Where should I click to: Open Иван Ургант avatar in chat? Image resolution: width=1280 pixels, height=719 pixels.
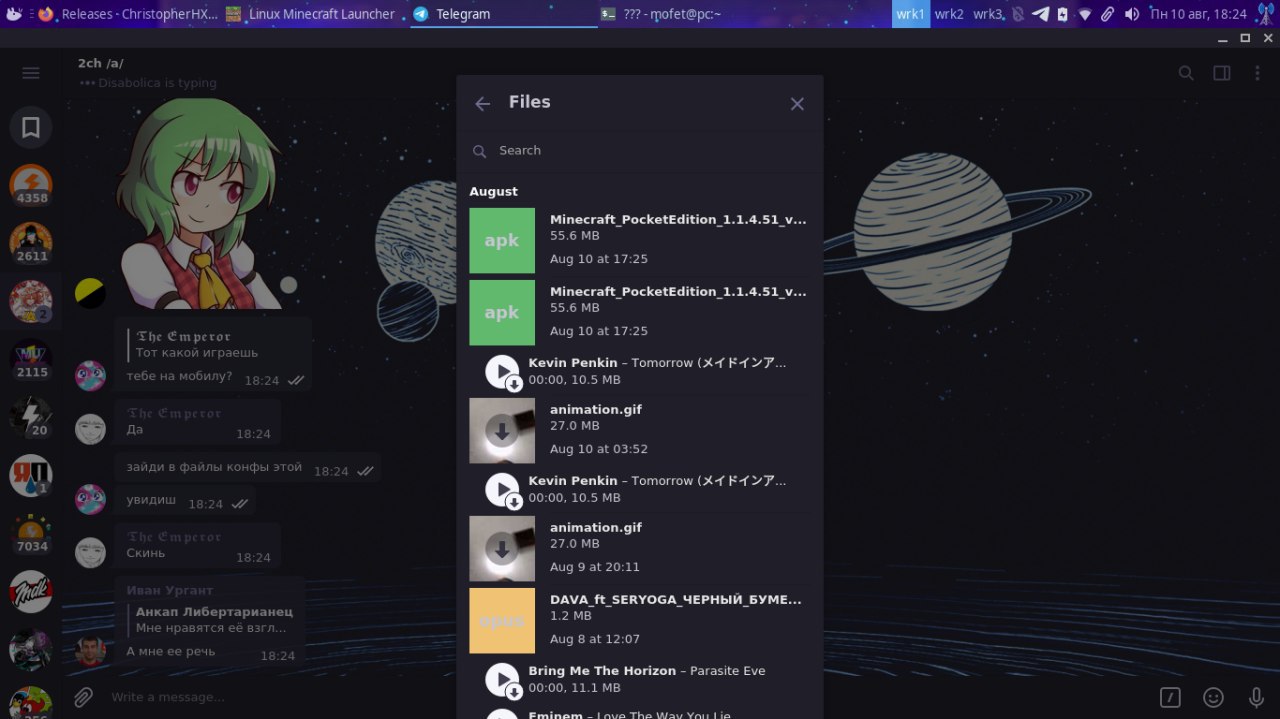[x=90, y=651]
